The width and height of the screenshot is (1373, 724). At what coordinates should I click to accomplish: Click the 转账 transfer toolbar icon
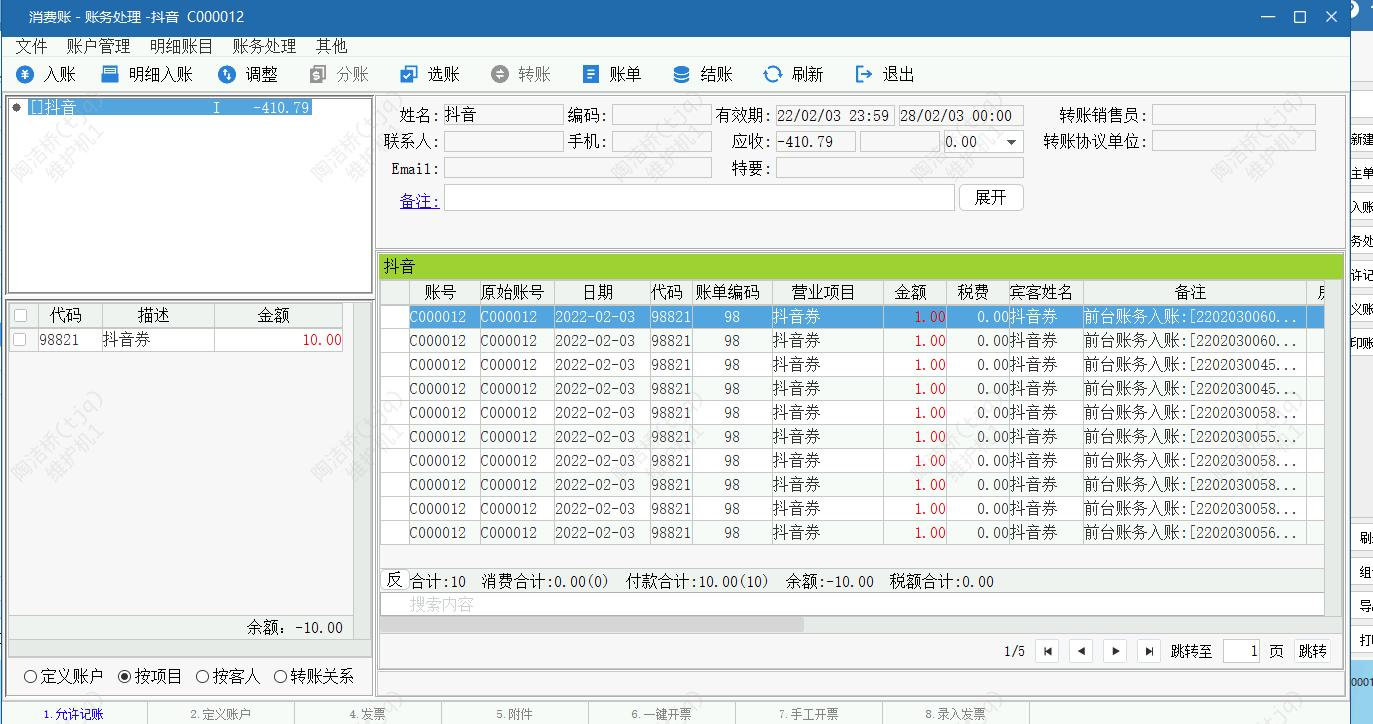[500, 75]
